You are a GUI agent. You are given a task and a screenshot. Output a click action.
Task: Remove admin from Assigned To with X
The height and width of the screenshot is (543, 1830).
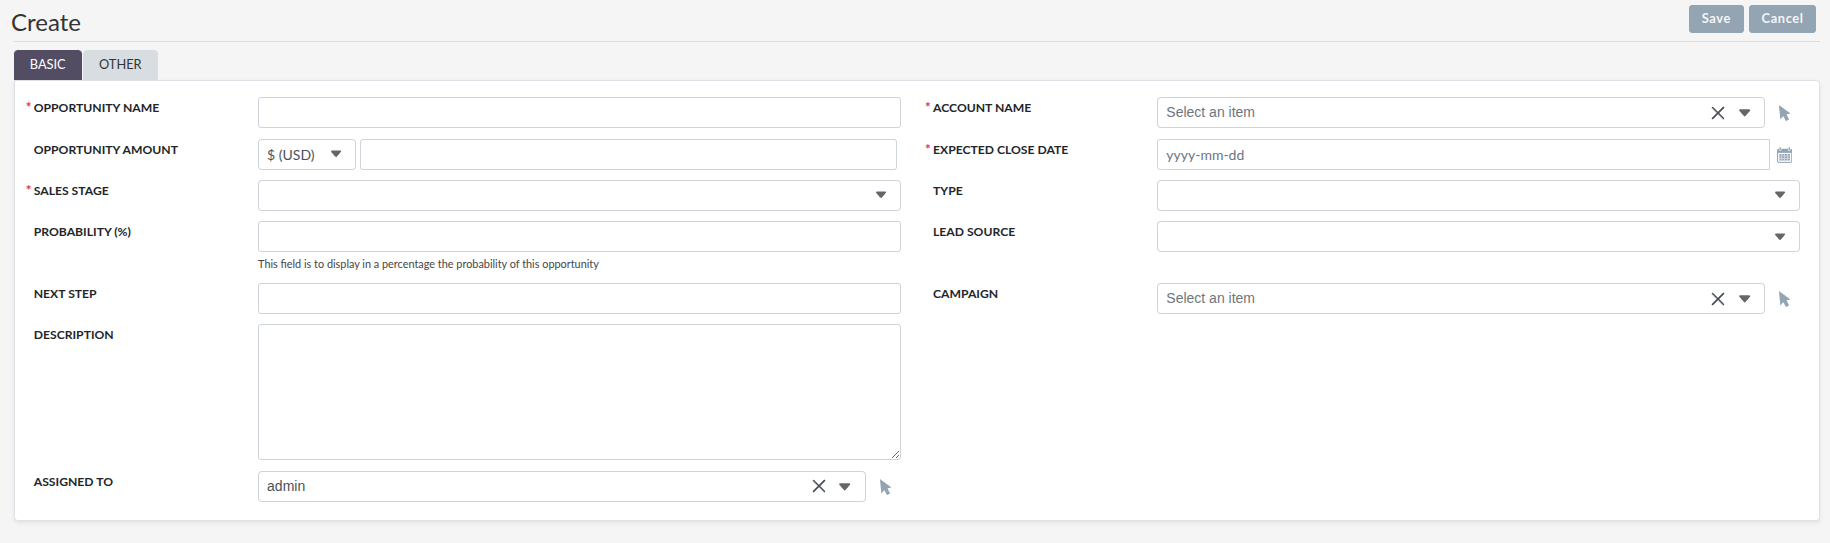click(818, 487)
